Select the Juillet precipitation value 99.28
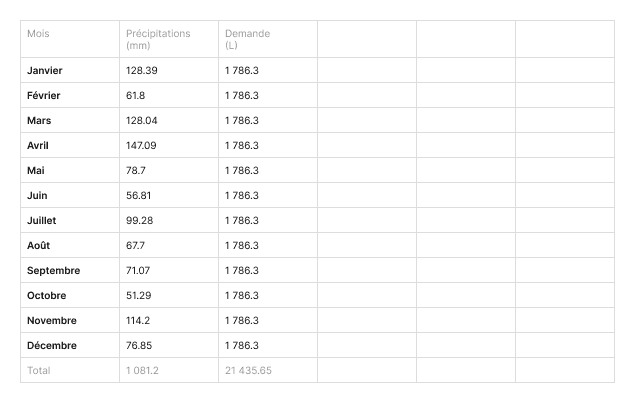Viewport: 640px width, 403px height. tap(140, 221)
